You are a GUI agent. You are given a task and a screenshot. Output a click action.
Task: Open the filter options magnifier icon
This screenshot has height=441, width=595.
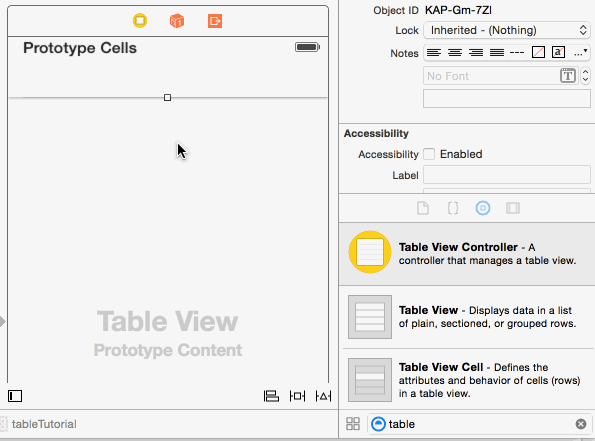pyautogui.click(x=378, y=424)
